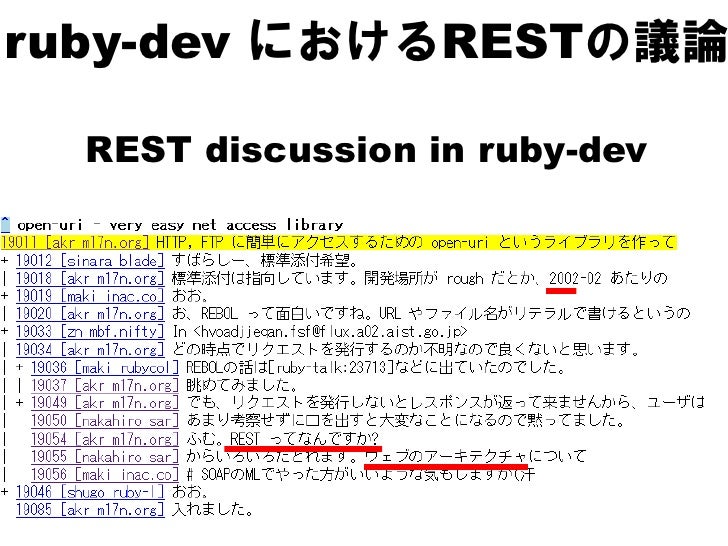The height and width of the screenshot is (546, 728).
Task: Open message 19011 by akr m17n.org
Action: point(75,242)
